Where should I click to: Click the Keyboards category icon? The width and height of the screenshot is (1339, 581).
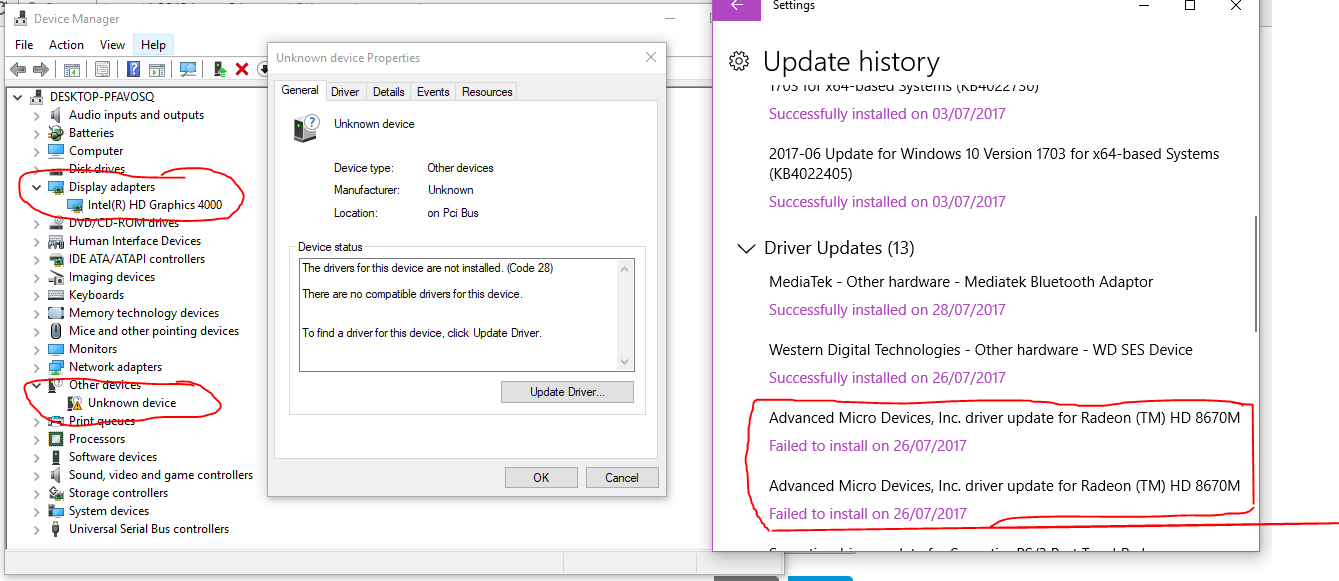click(x=56, y=295)
